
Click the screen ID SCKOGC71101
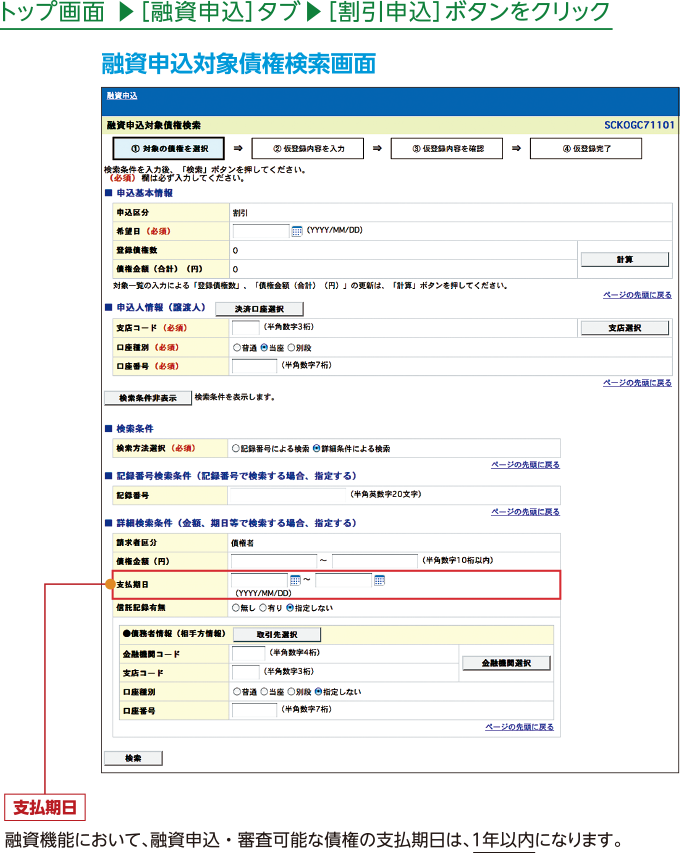639,125
